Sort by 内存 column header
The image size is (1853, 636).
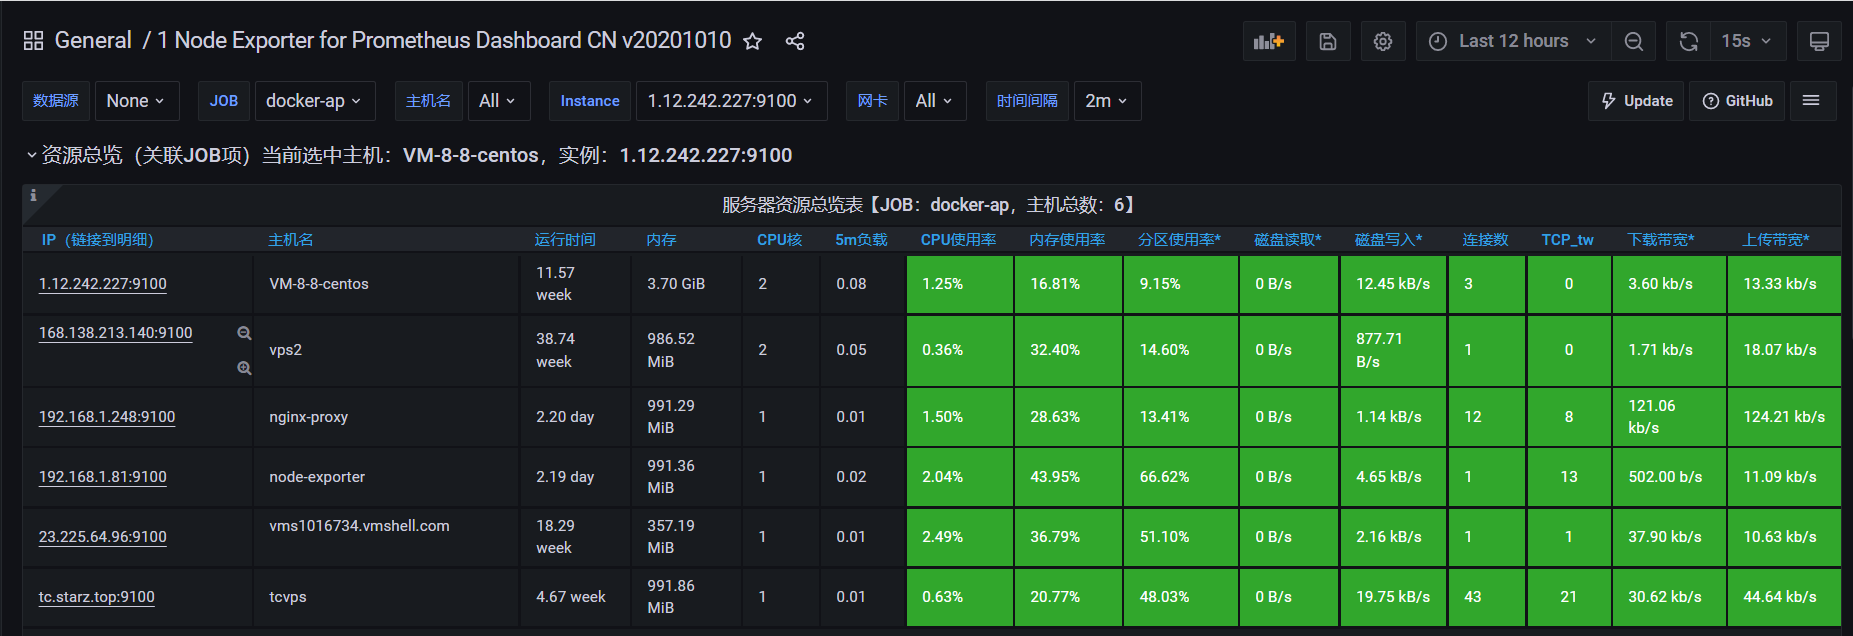(661, 240)
